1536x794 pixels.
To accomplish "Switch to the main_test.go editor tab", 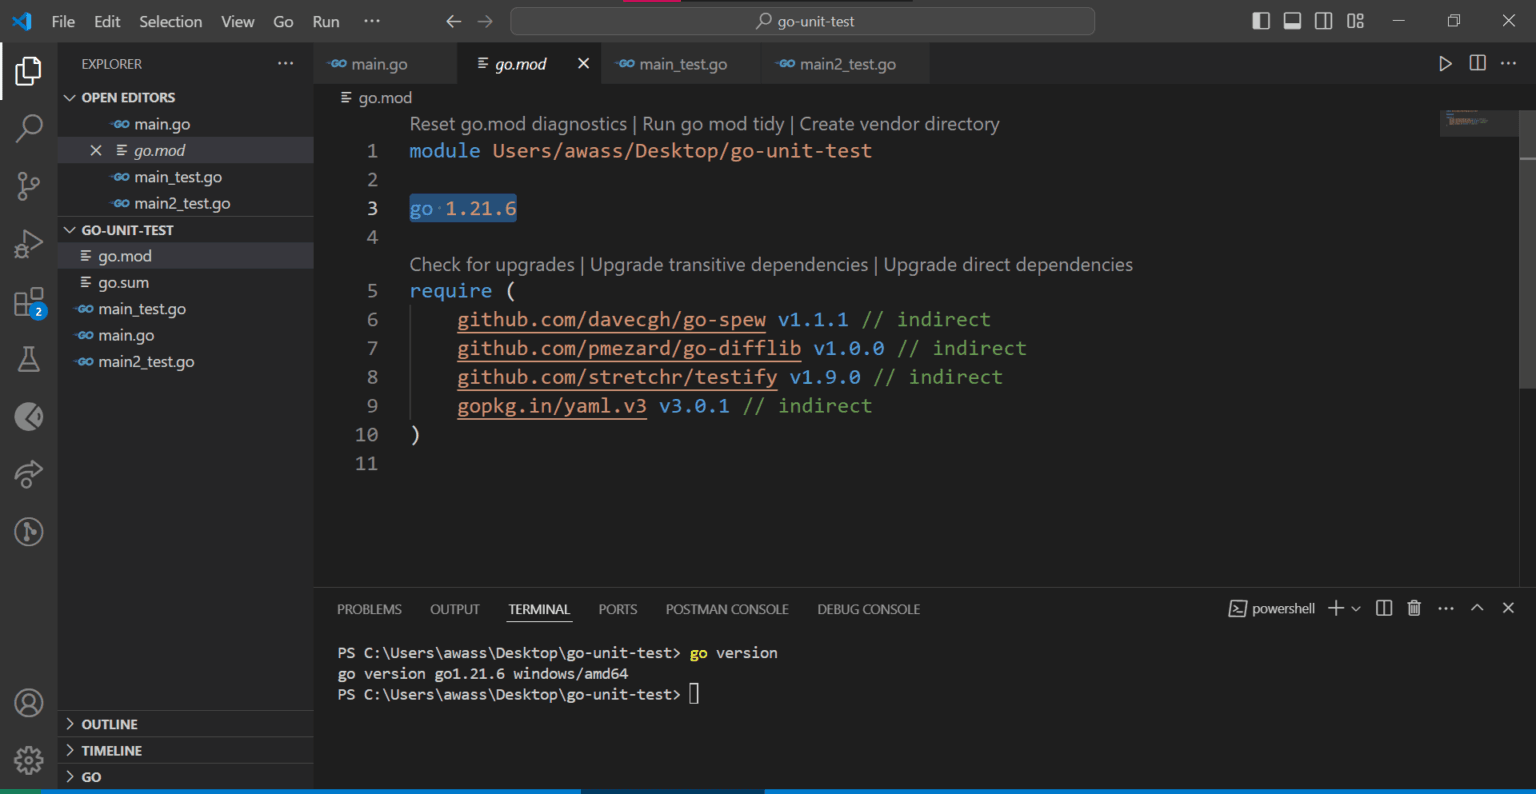I will [682, 64].
